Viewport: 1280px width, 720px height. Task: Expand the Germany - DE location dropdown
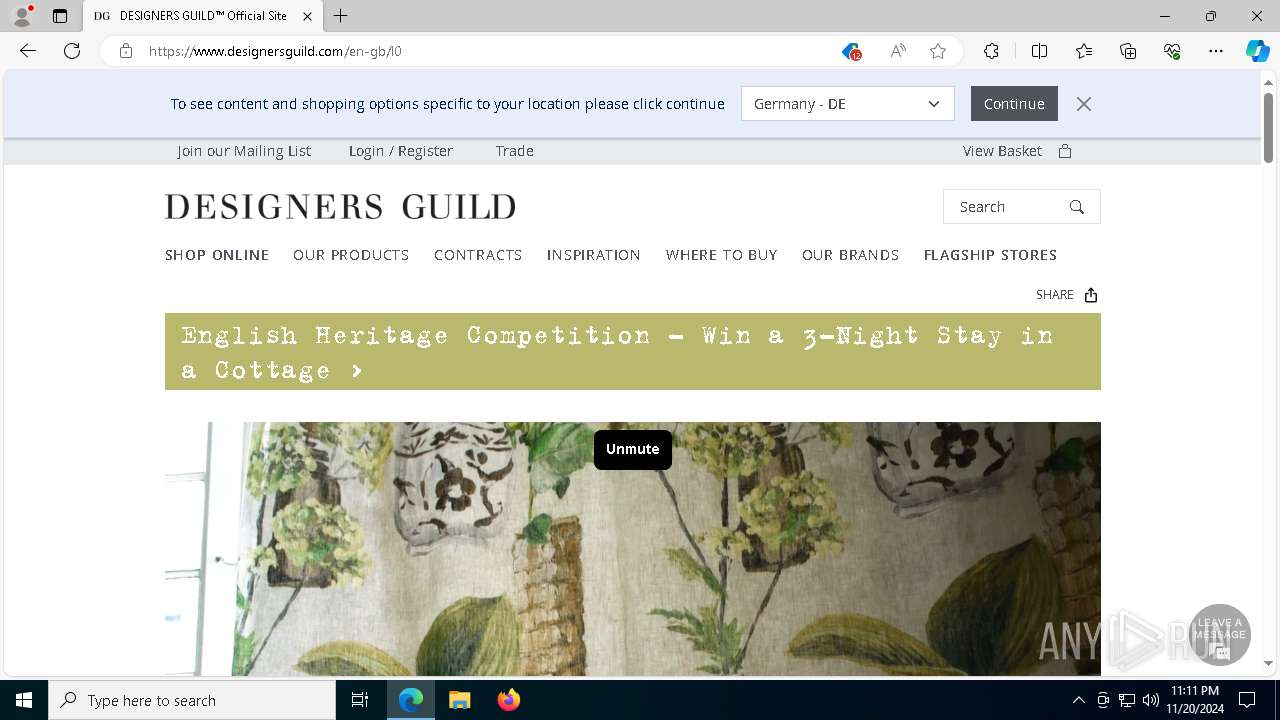[x=847, y=104]
